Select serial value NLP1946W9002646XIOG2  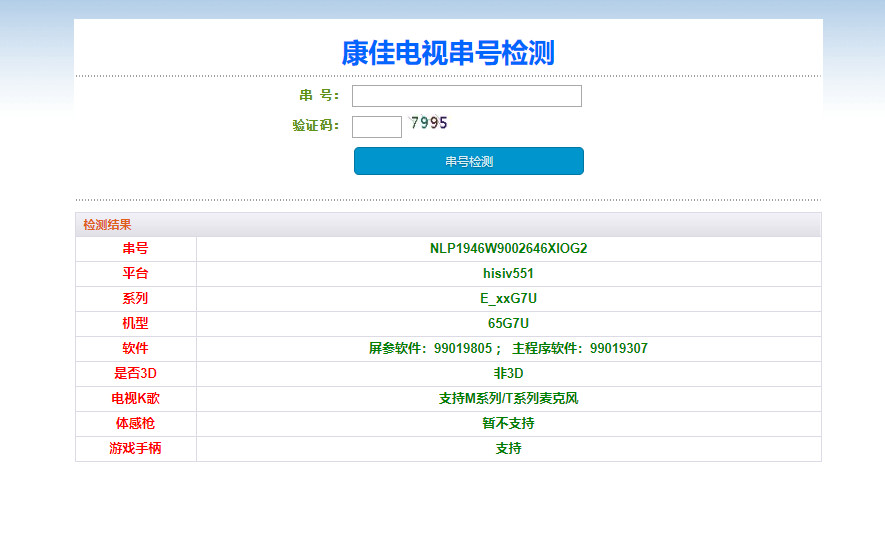tap(509, 249)
